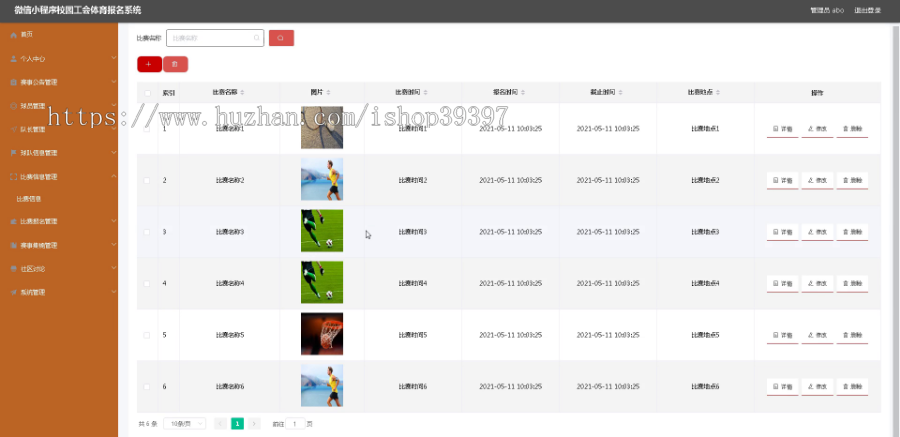900x437 pixels.
Task: Click the 个人中心 person icon in sidebar
Action: coord(14,59)
